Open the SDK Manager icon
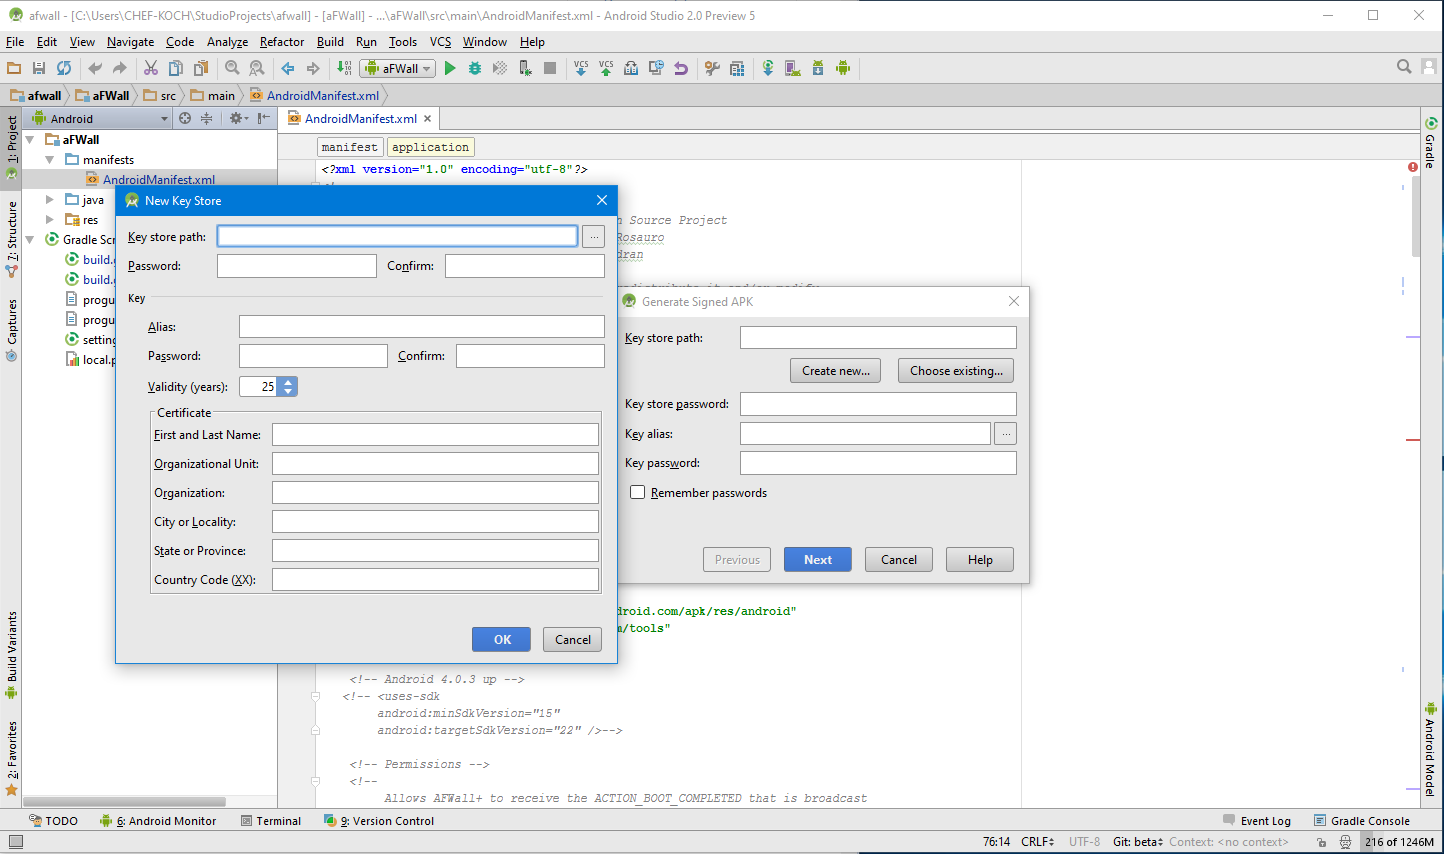 818,68
